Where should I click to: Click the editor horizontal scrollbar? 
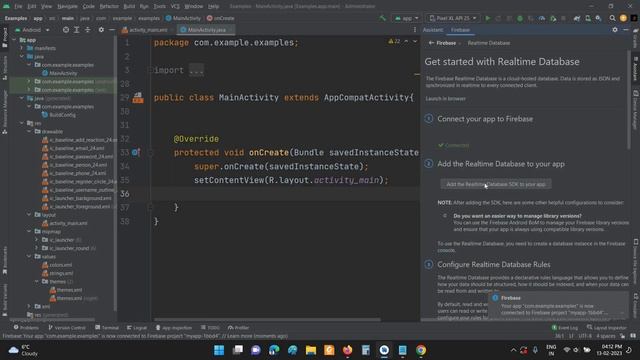click(x=267, y=320)
